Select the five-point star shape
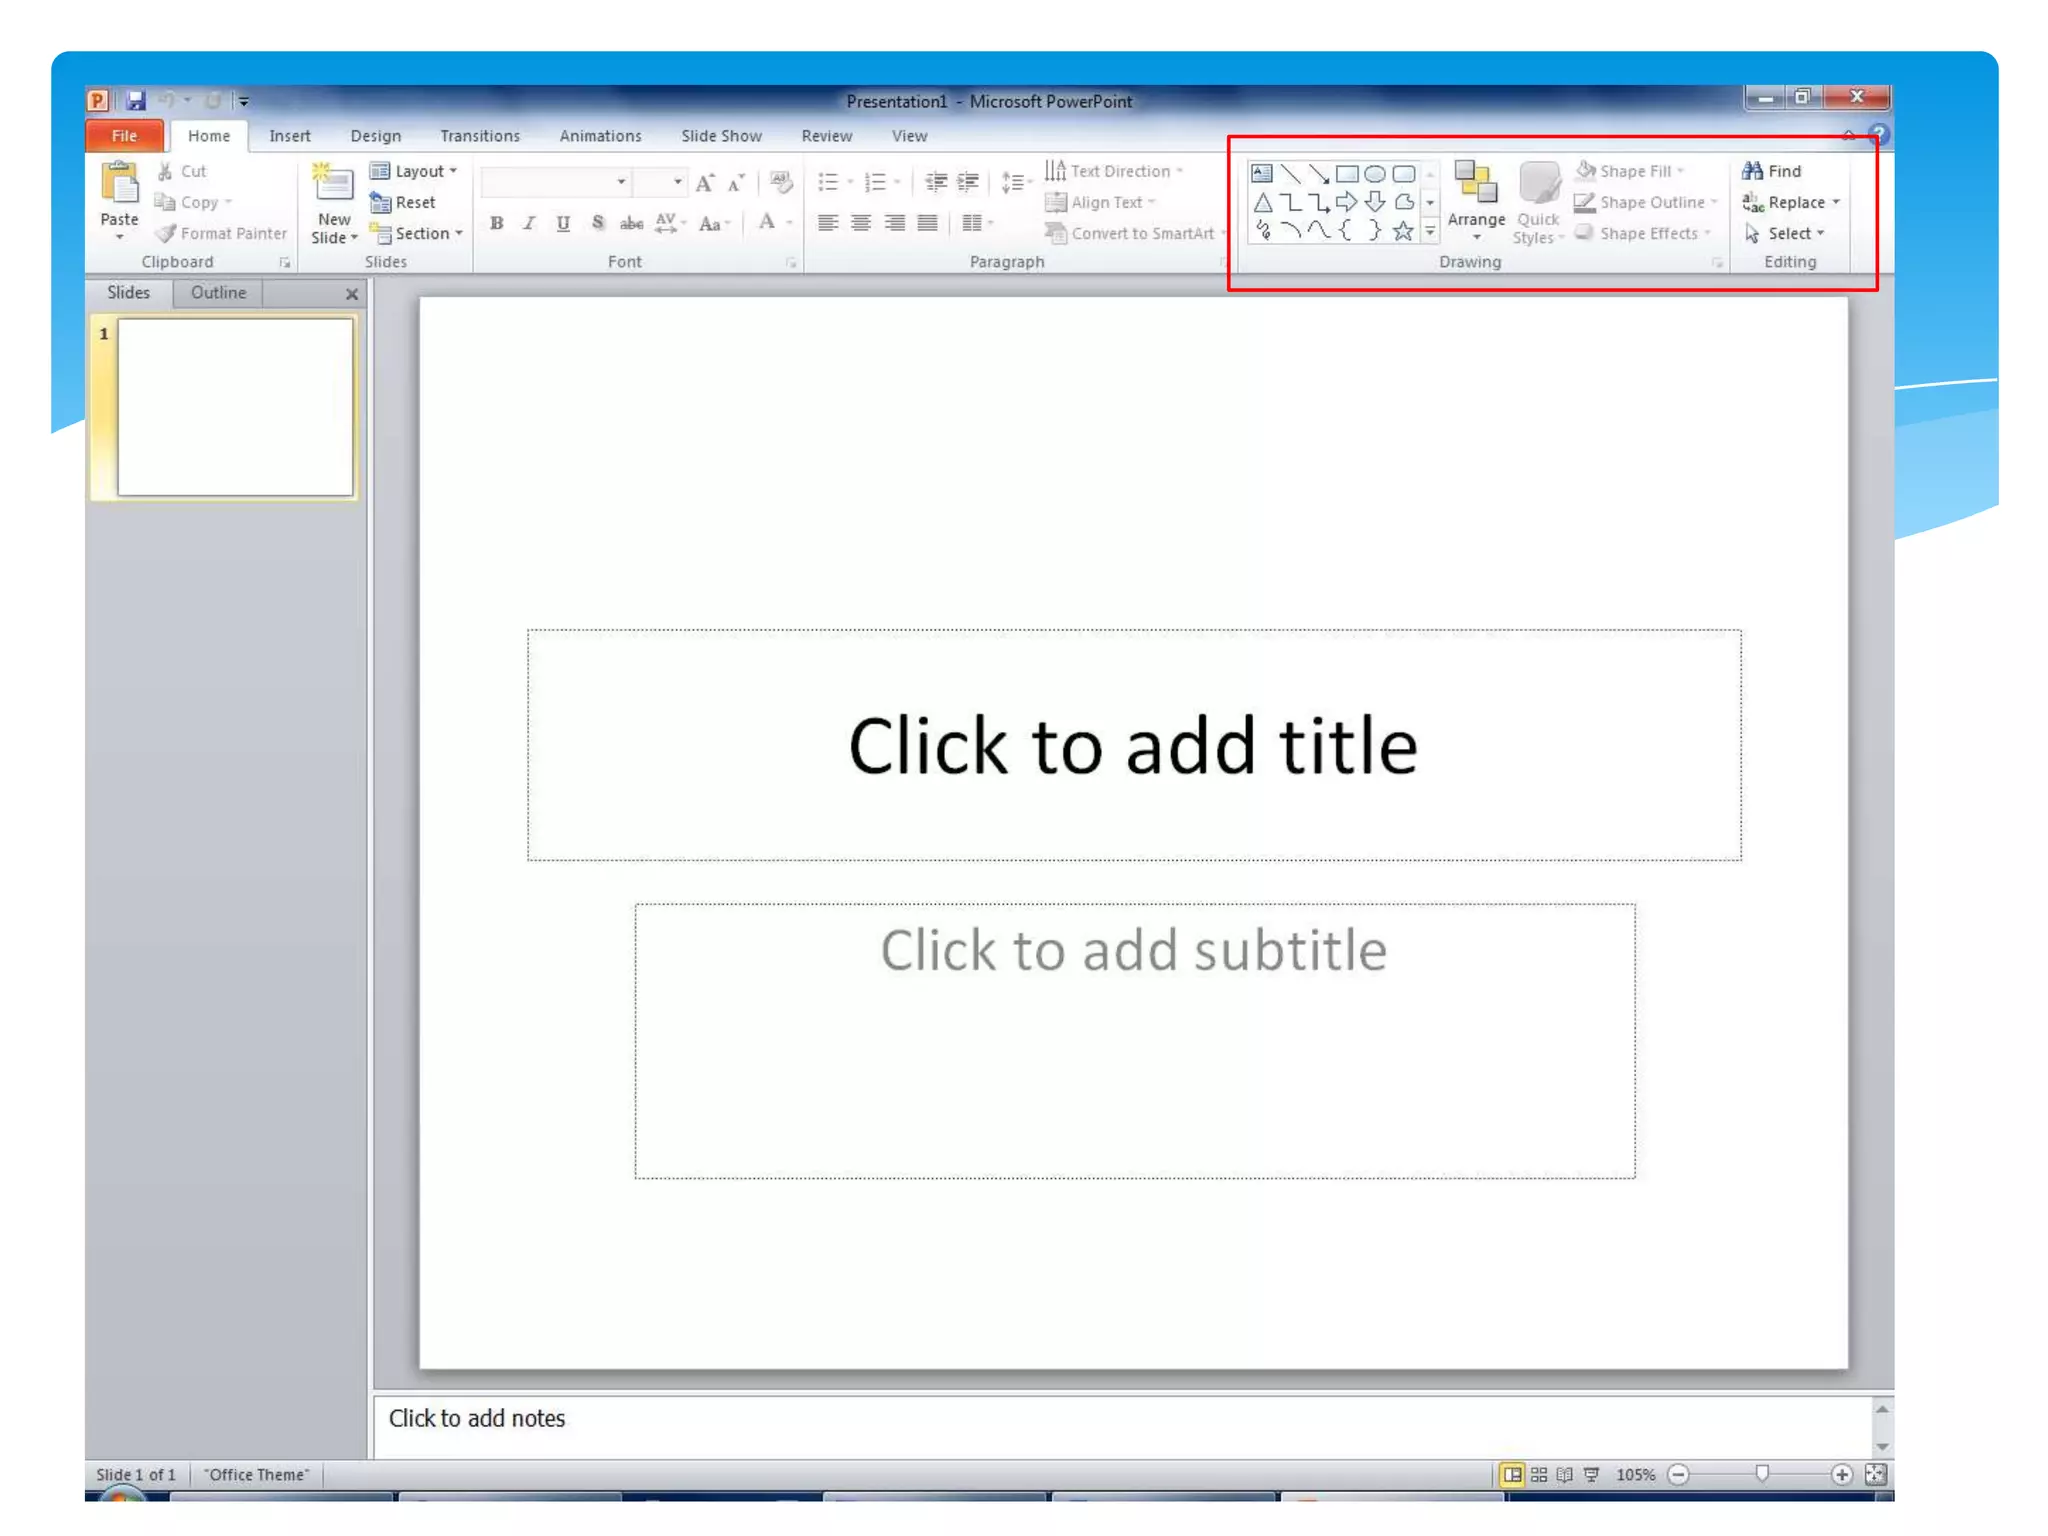This screenshot has width=2048, height=1536. 1403,232
